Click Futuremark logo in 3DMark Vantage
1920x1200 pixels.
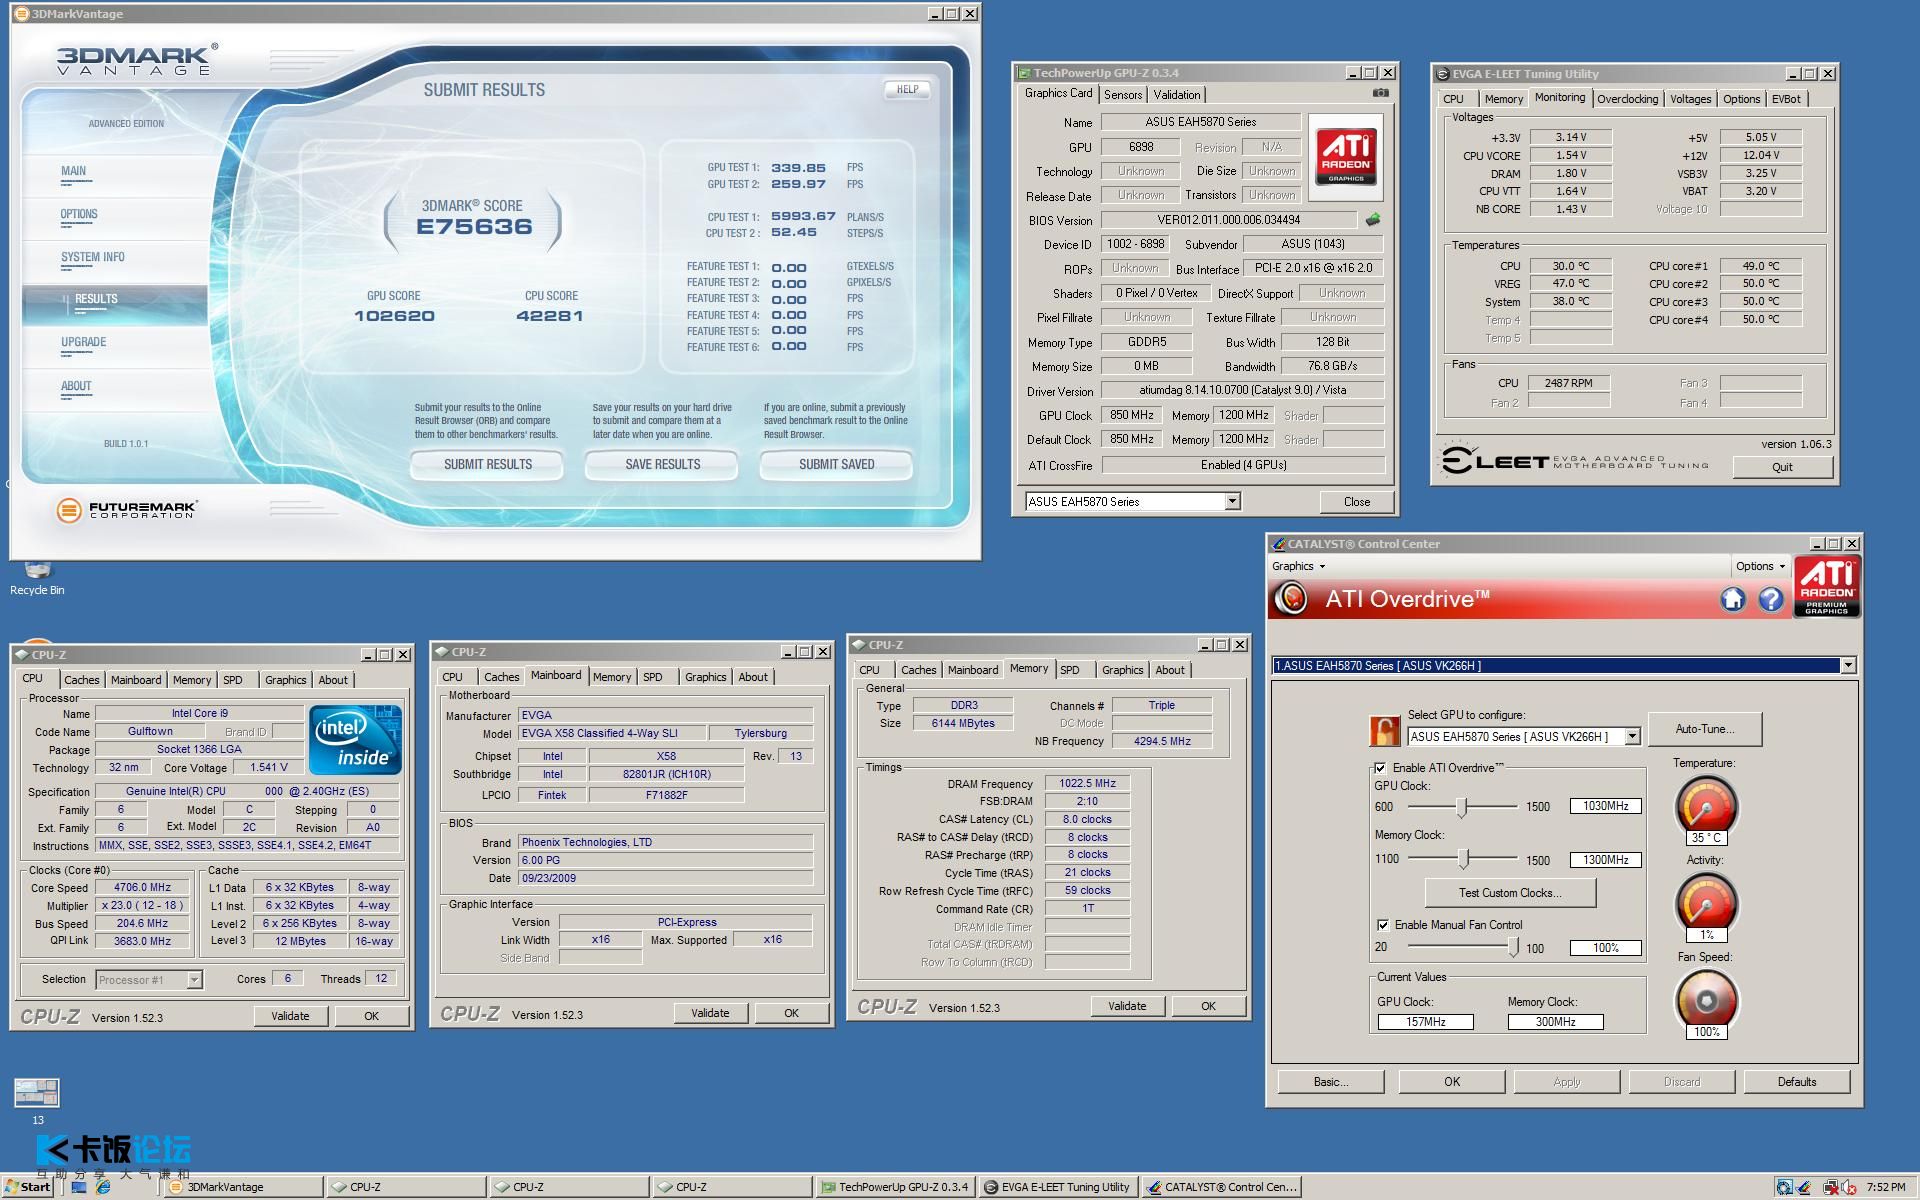tap(127, 510)
